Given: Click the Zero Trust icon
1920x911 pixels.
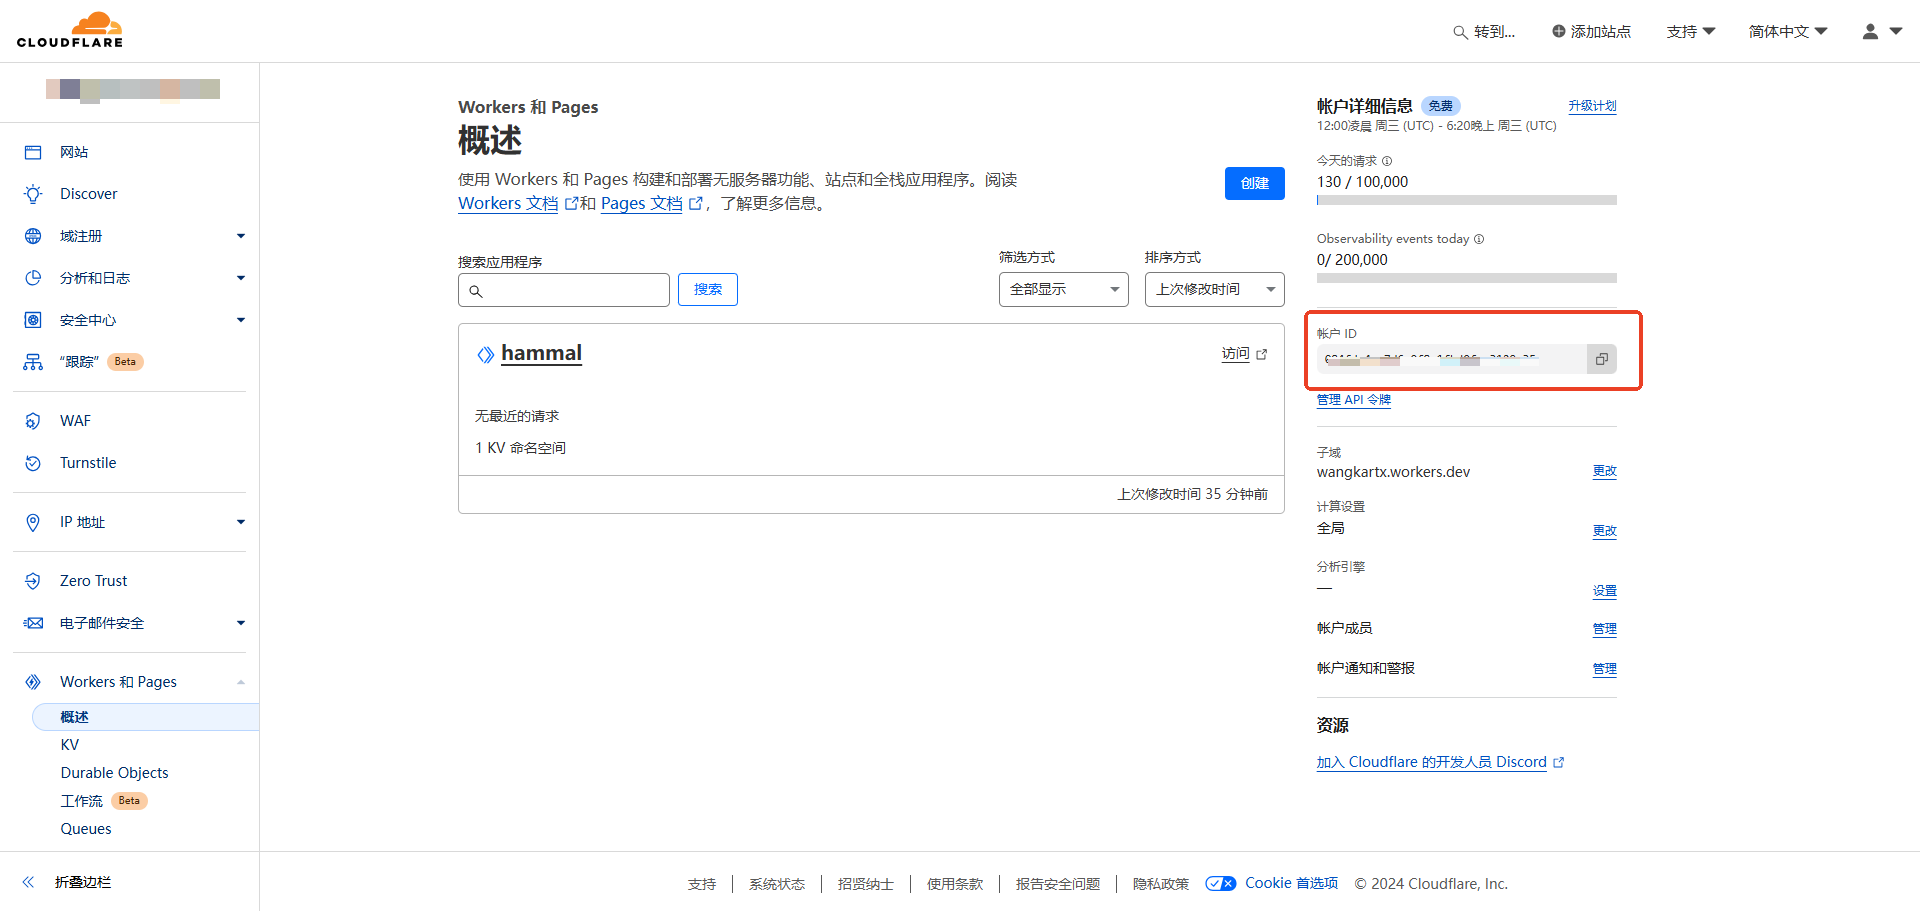Looking at the screenshot, I should 33,581.
